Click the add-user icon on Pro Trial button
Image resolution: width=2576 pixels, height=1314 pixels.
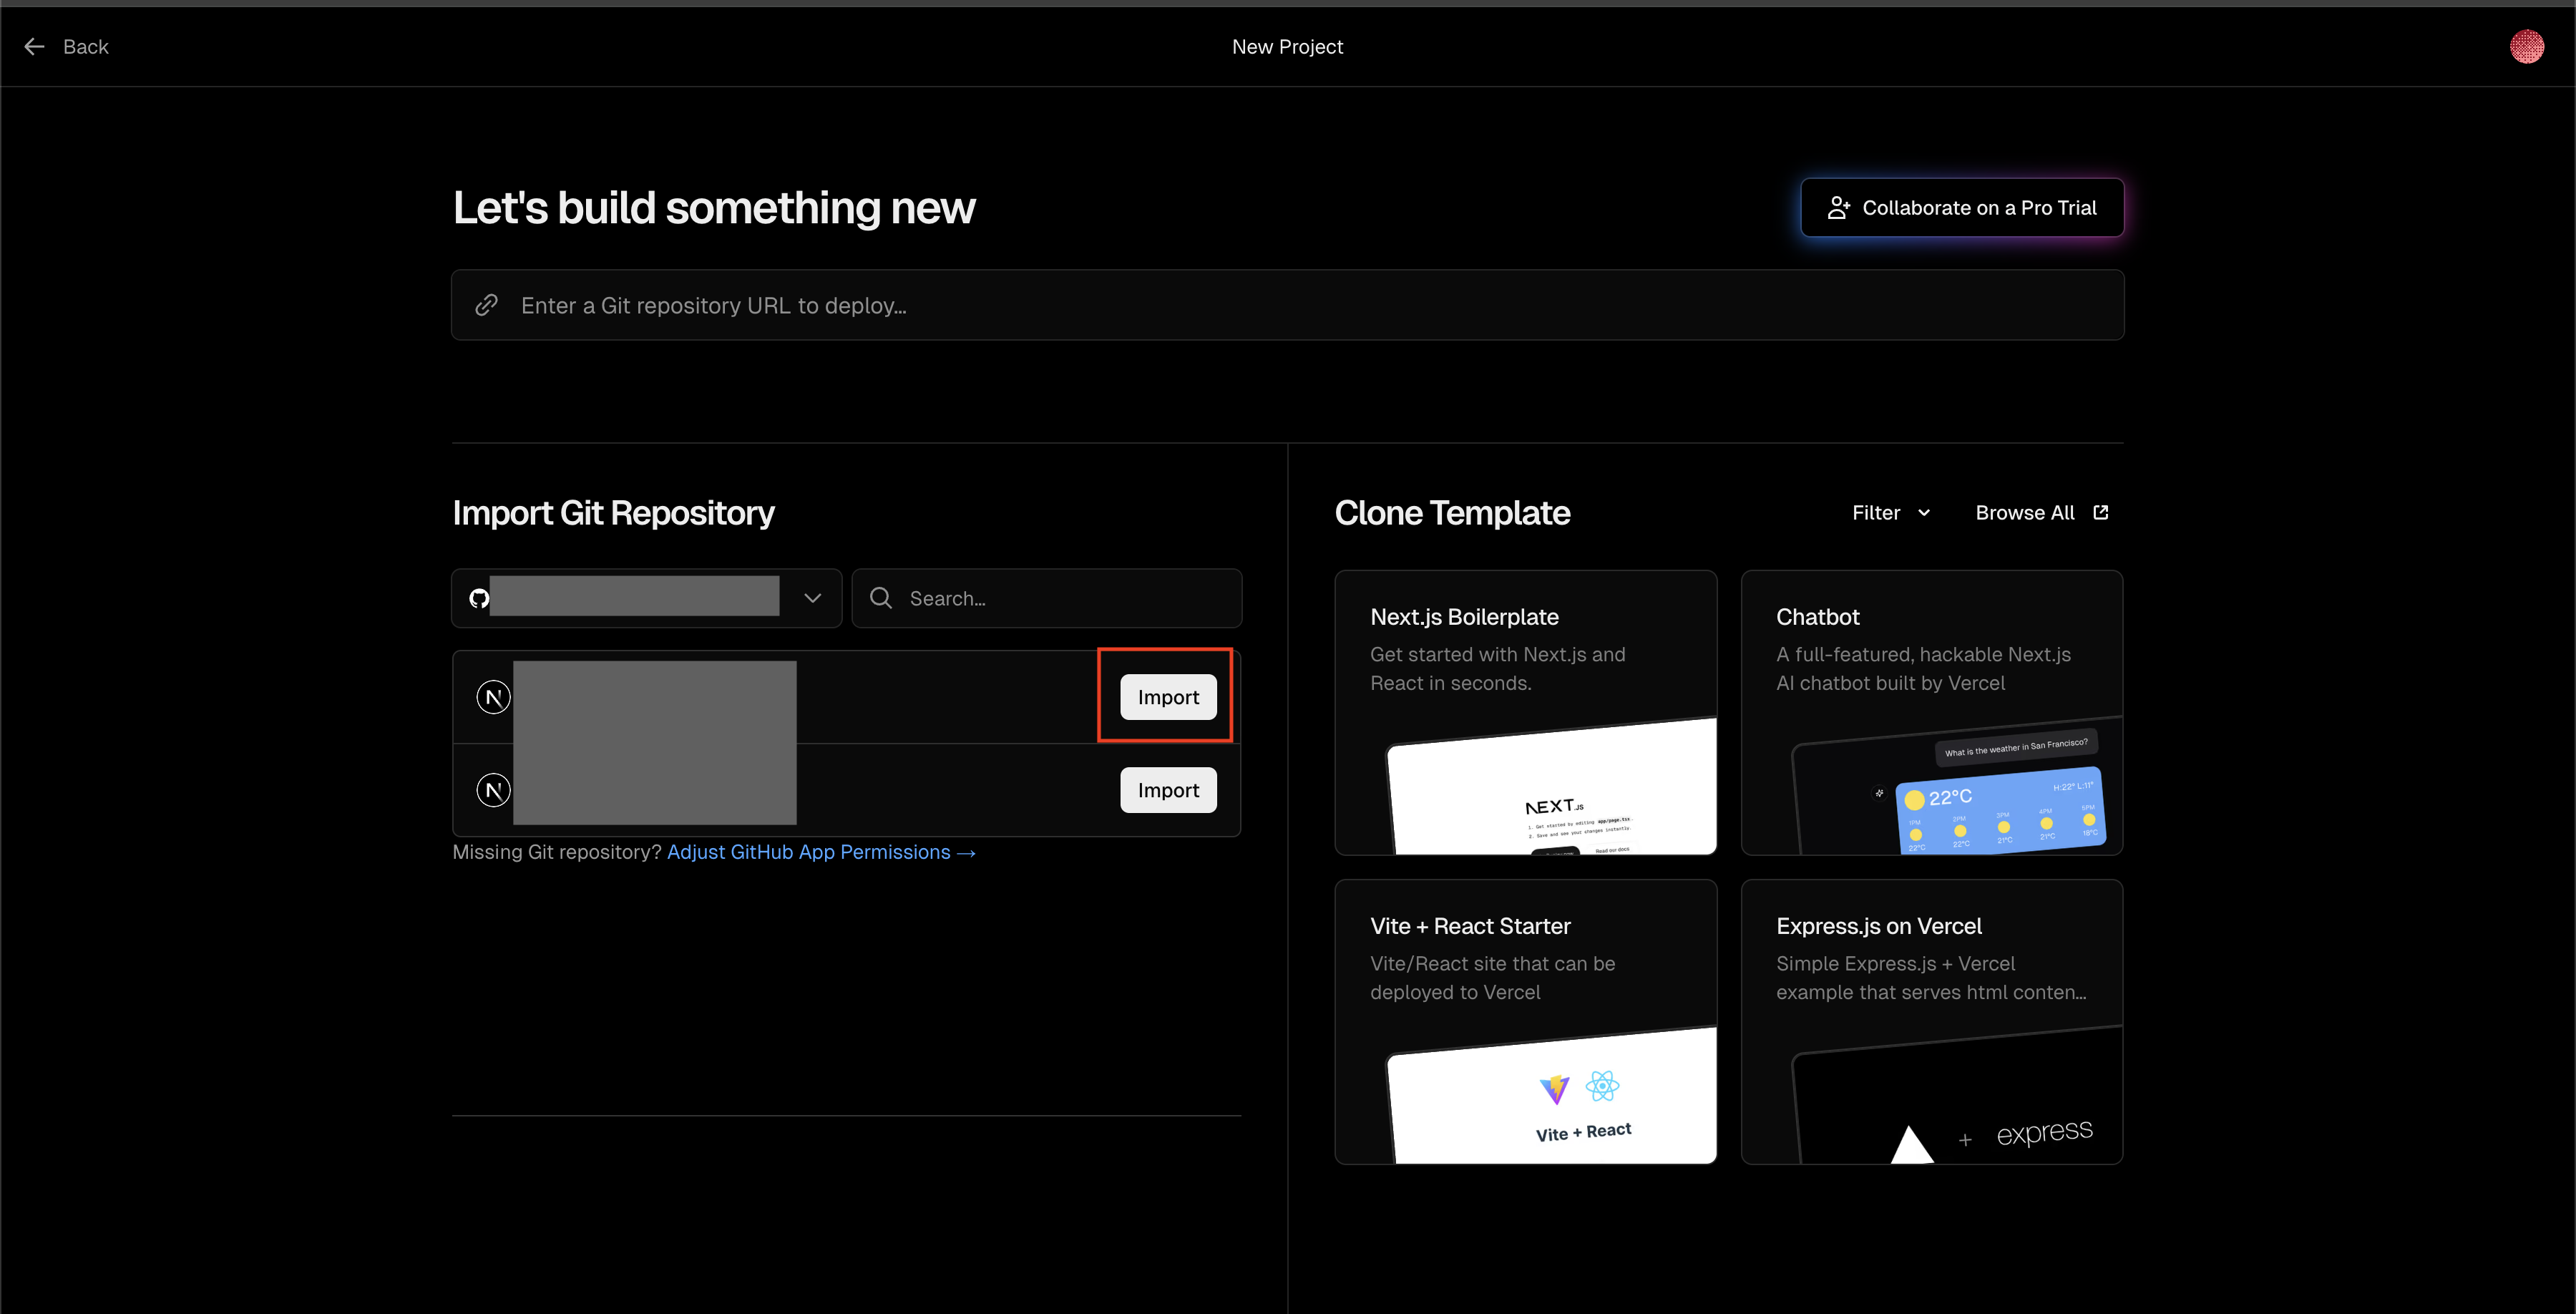coord(1838,208)
